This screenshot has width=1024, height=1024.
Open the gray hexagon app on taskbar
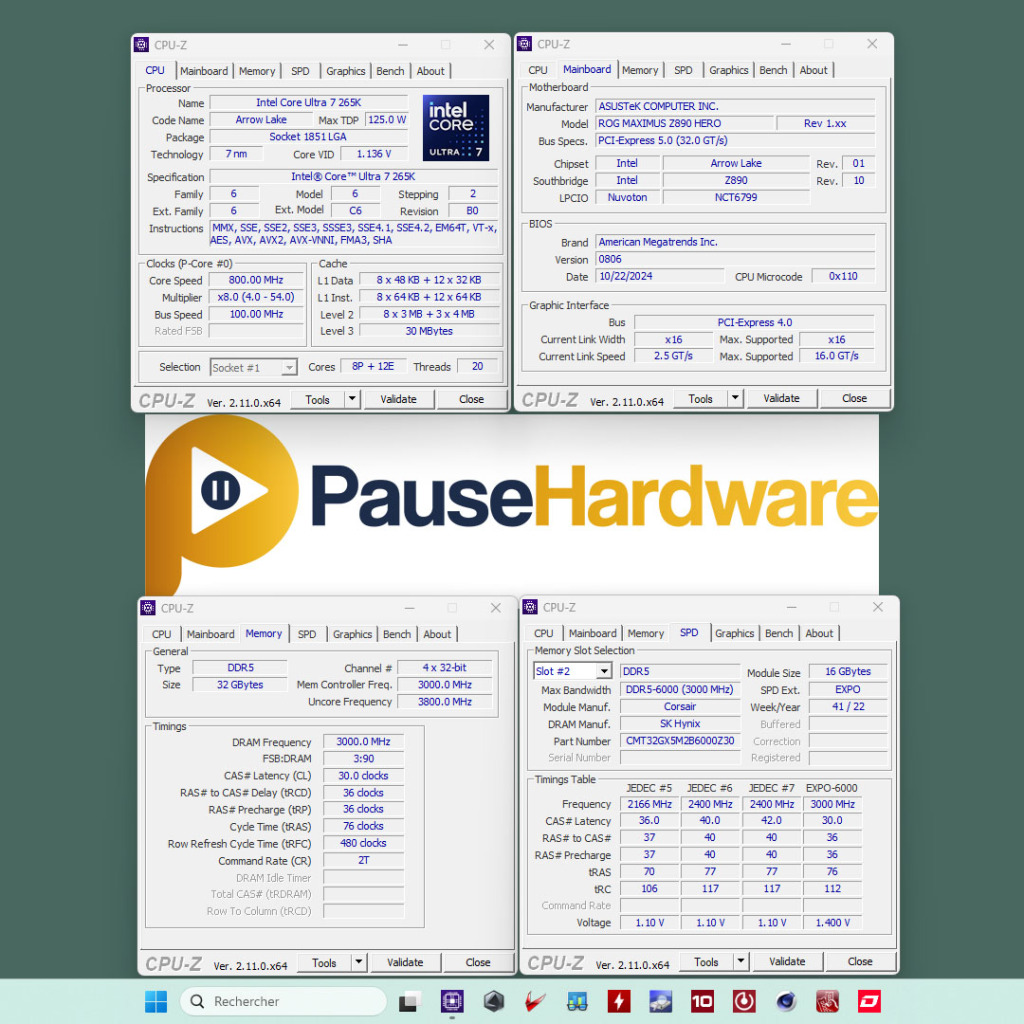(x=494, y=1001)
